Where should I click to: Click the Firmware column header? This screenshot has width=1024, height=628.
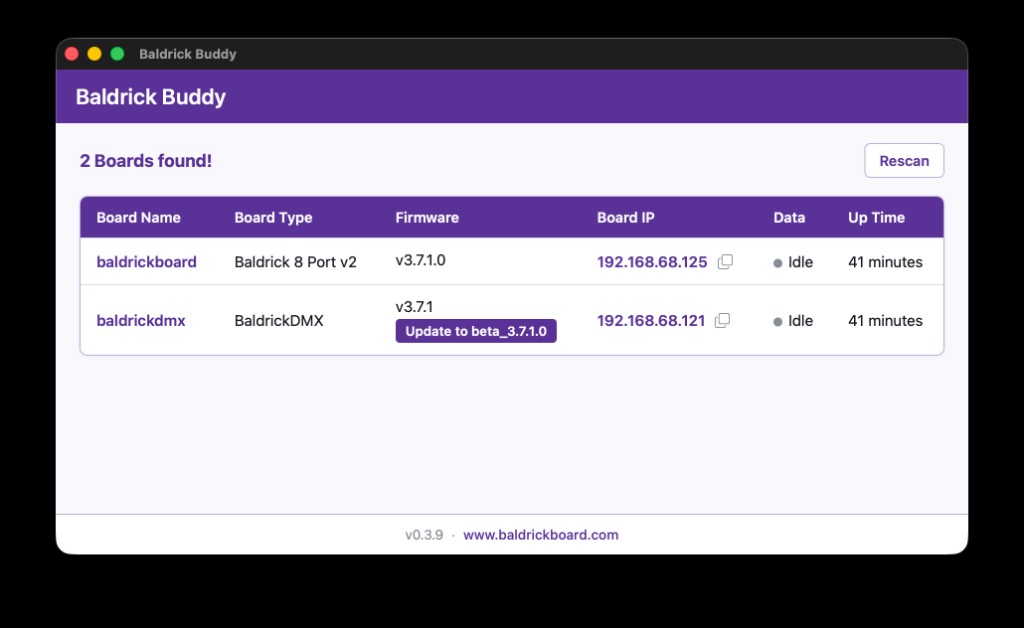pyautogui.click(x=427, y=217)
